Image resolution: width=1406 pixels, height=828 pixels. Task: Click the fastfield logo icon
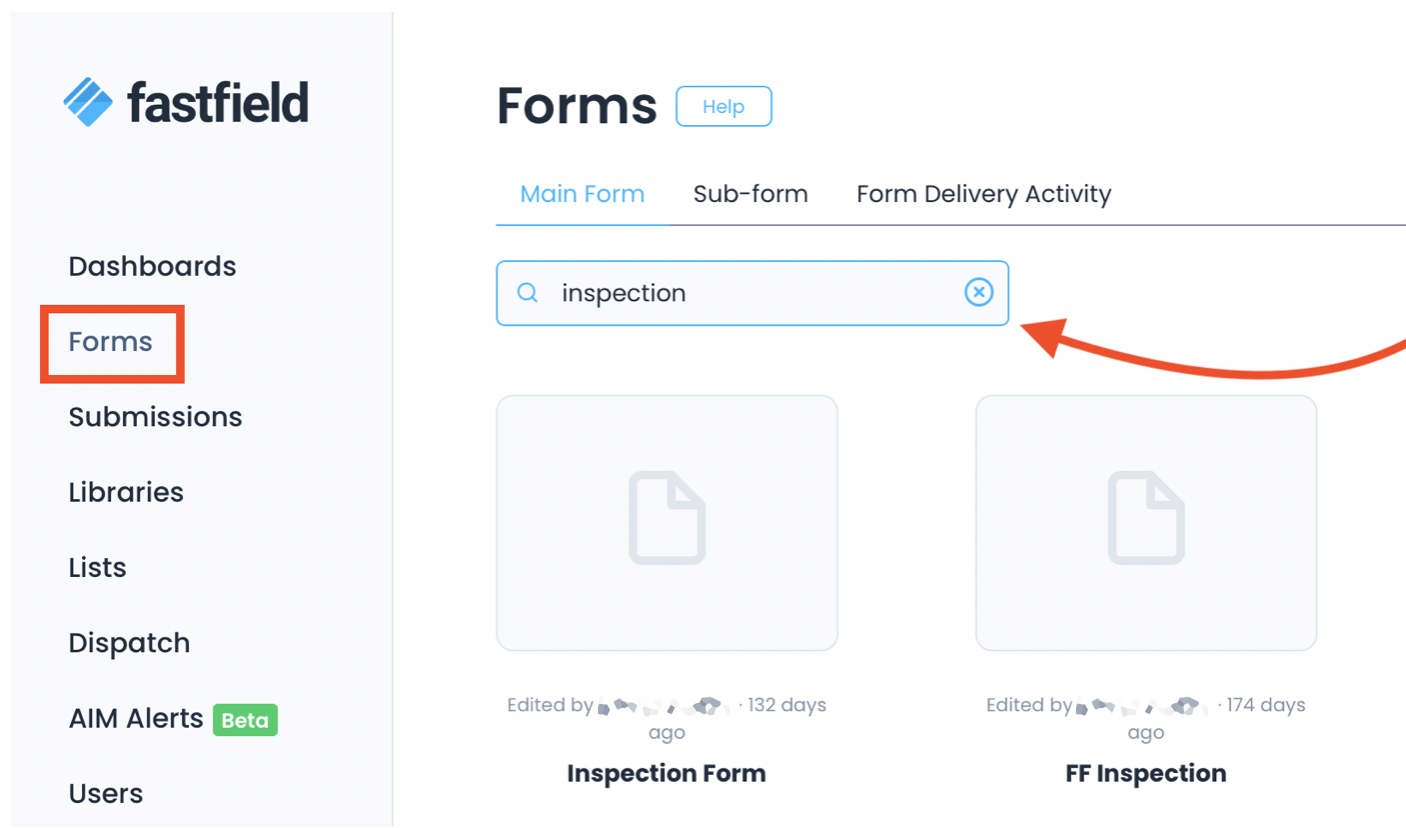point(88,102)
